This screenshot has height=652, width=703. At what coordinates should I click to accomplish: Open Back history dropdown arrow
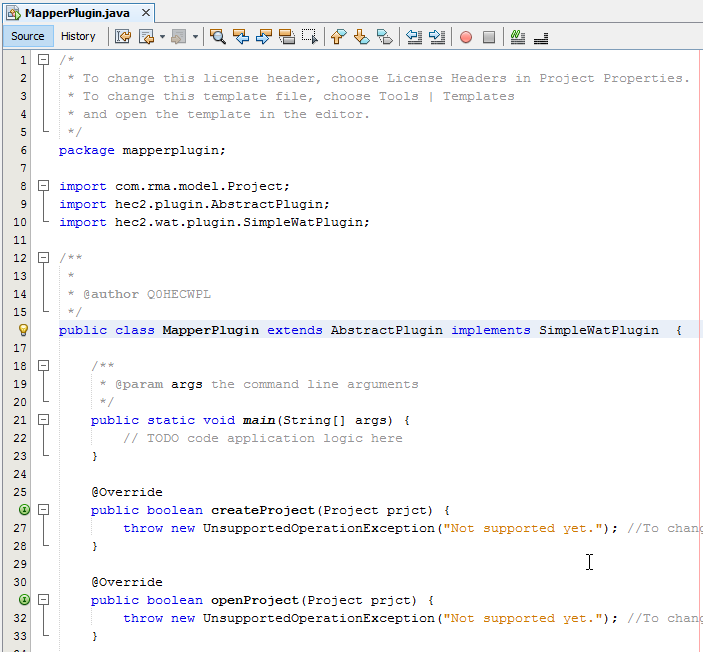(162, 37)
